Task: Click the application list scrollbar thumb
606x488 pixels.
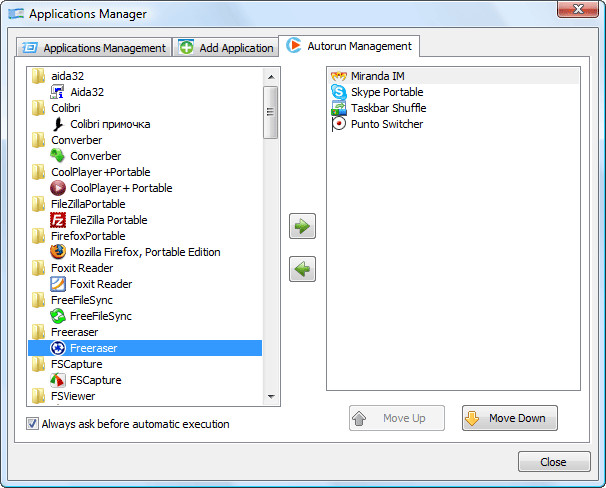Action: 271,112
